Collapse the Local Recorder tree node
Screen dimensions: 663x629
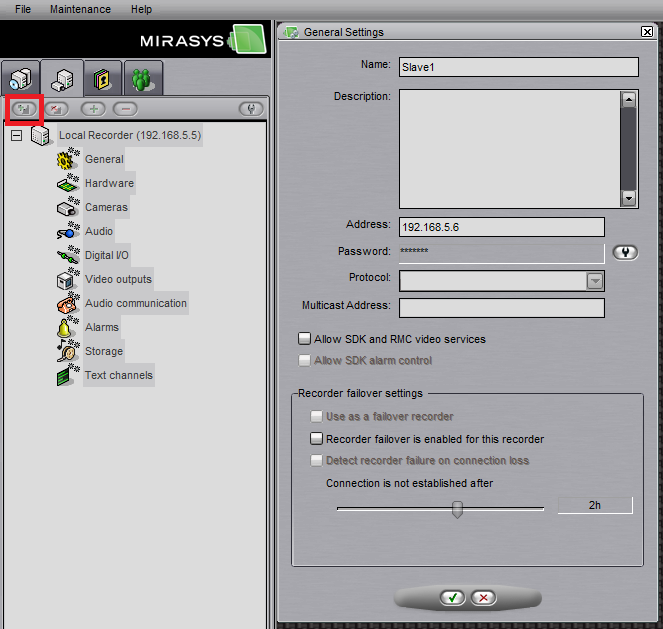click(16, 135)
